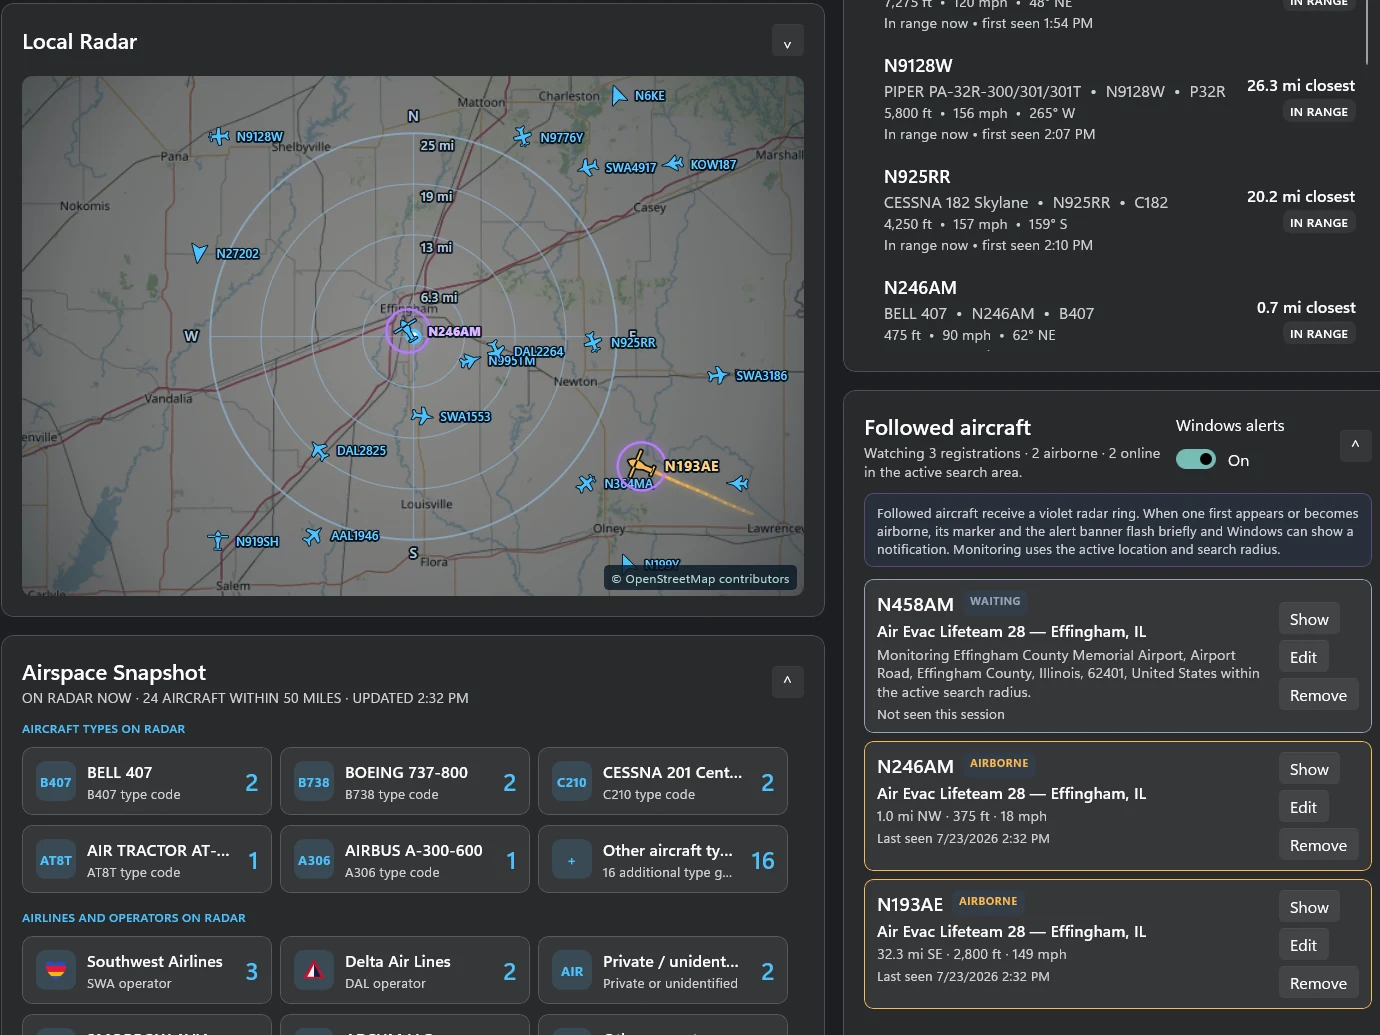Viewport: 1380px width, 1035px height.
Task: Click the WAITING status badge for N458AM
Action: click(995, 601)
